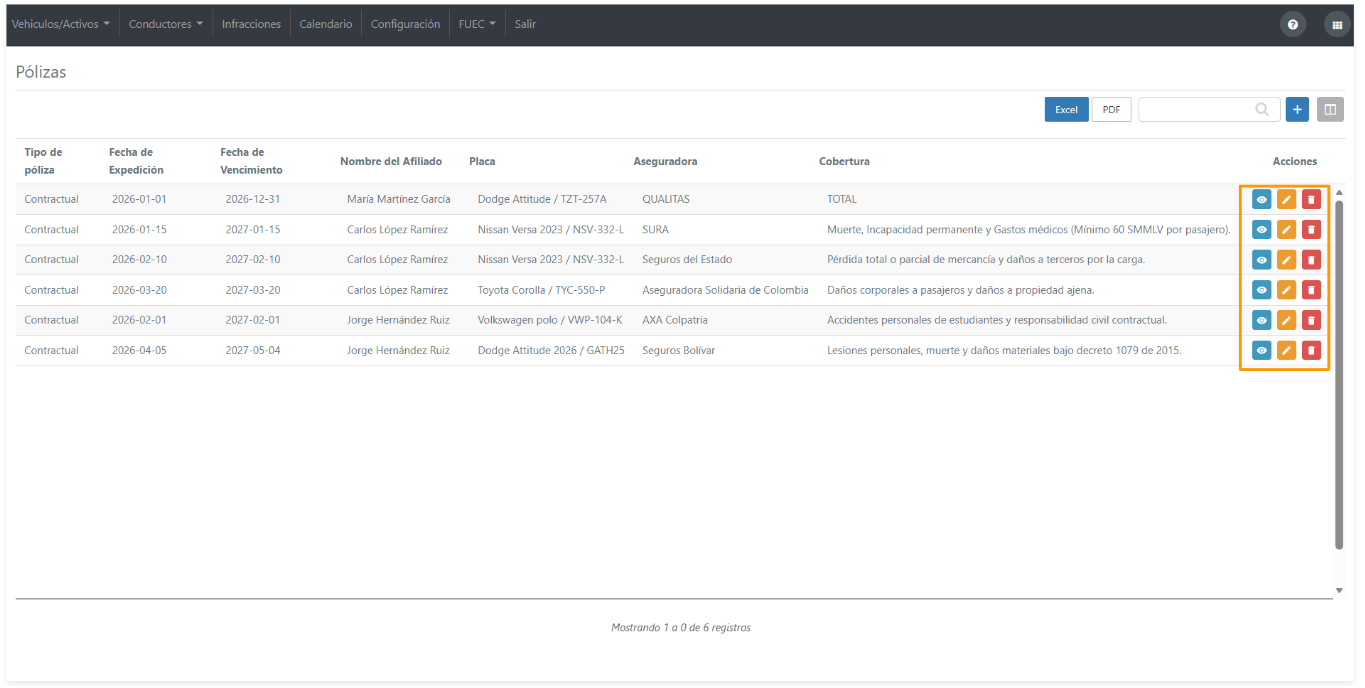
Task: Edit the Seguros Bolívar policy
Action: point(1287,351)
